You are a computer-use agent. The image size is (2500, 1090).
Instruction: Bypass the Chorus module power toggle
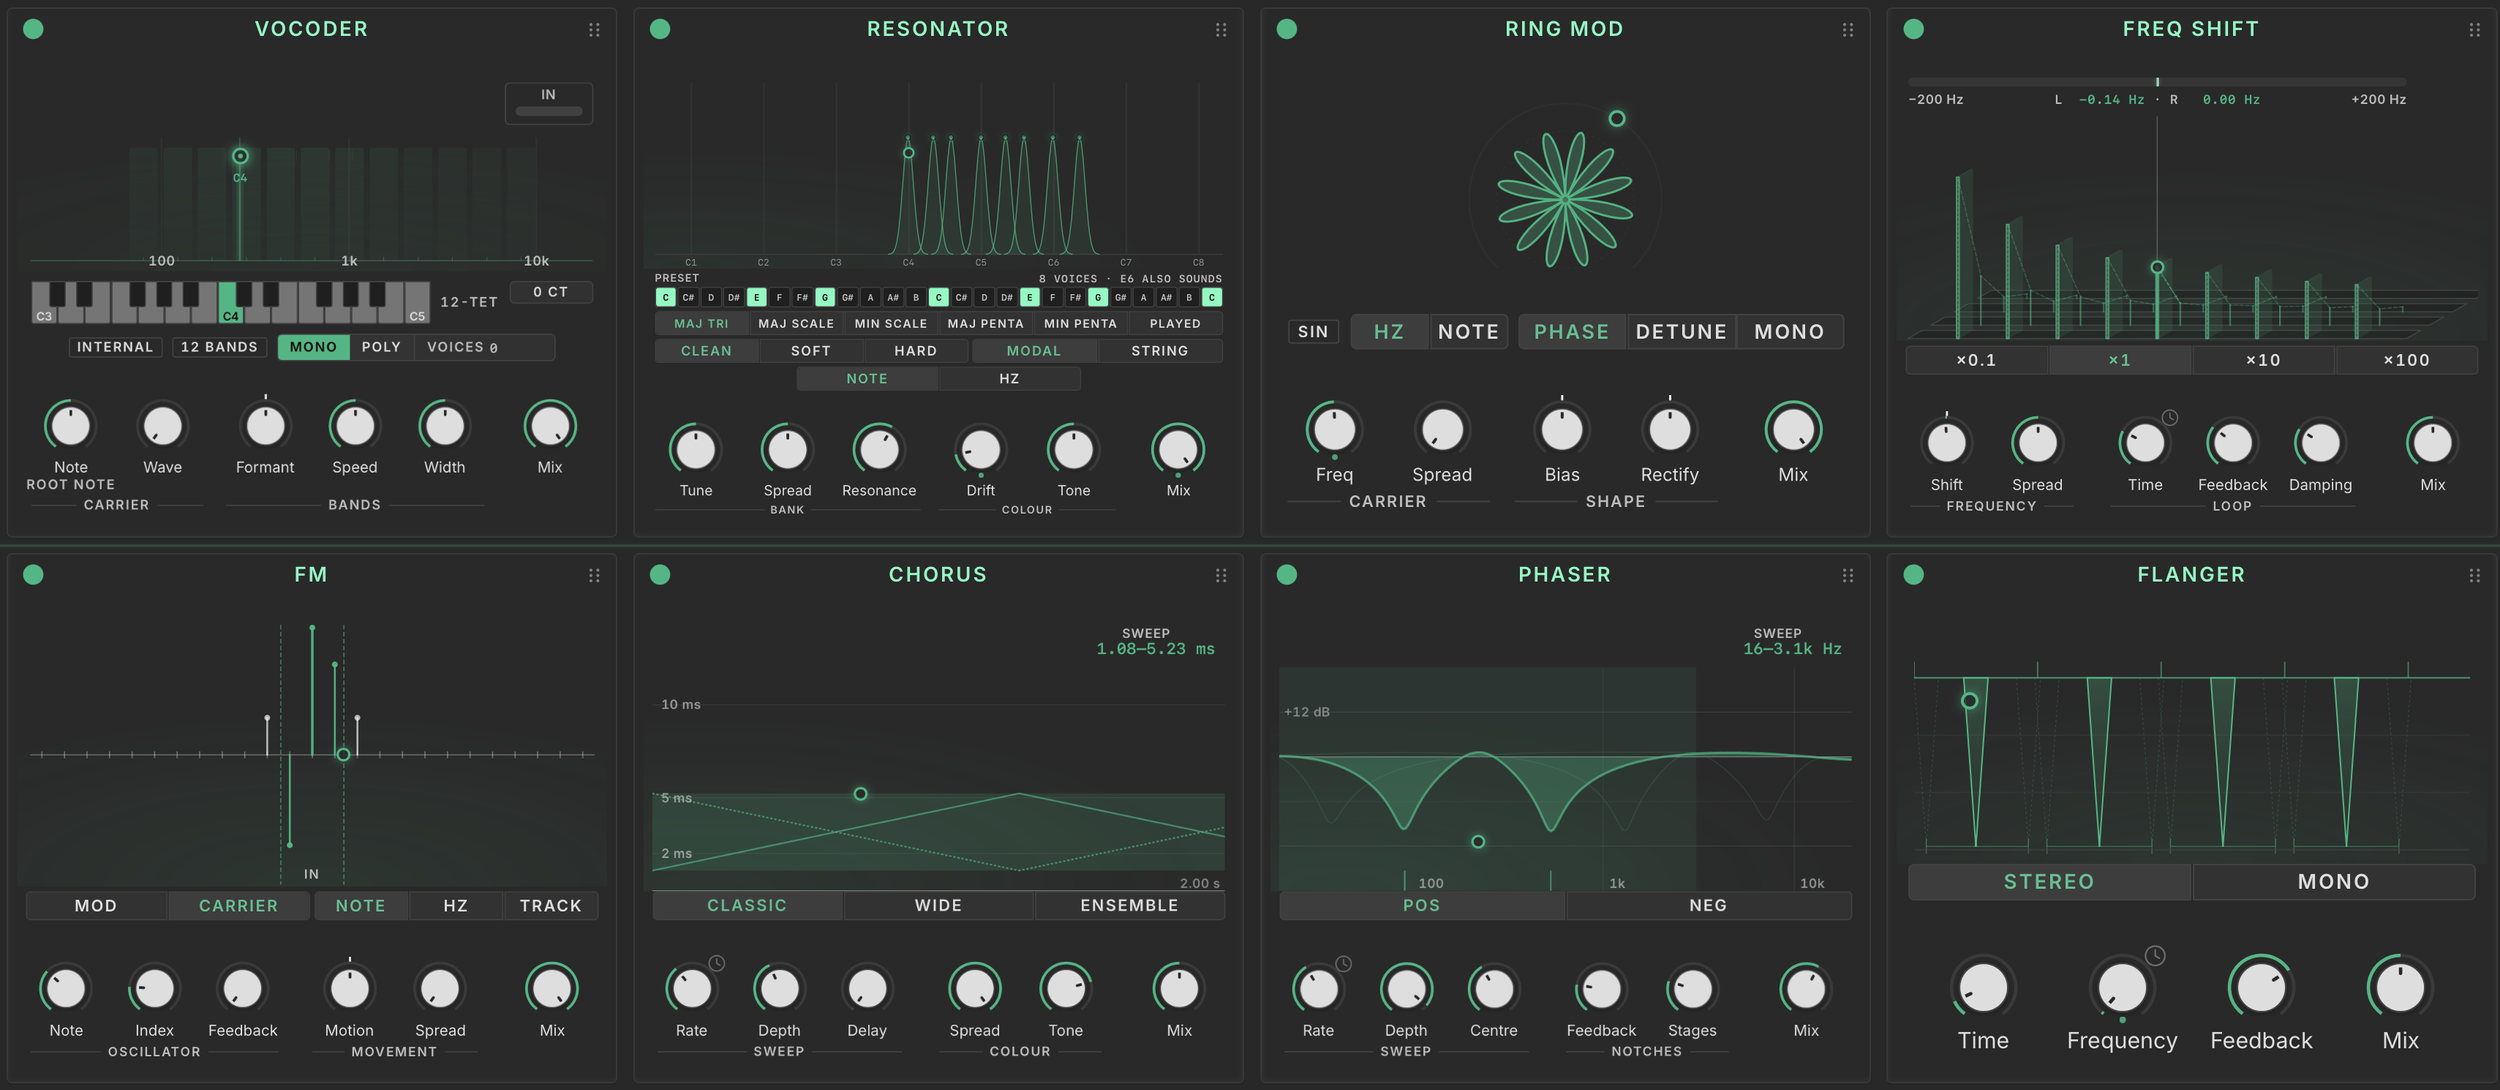[x=660, y=574]
